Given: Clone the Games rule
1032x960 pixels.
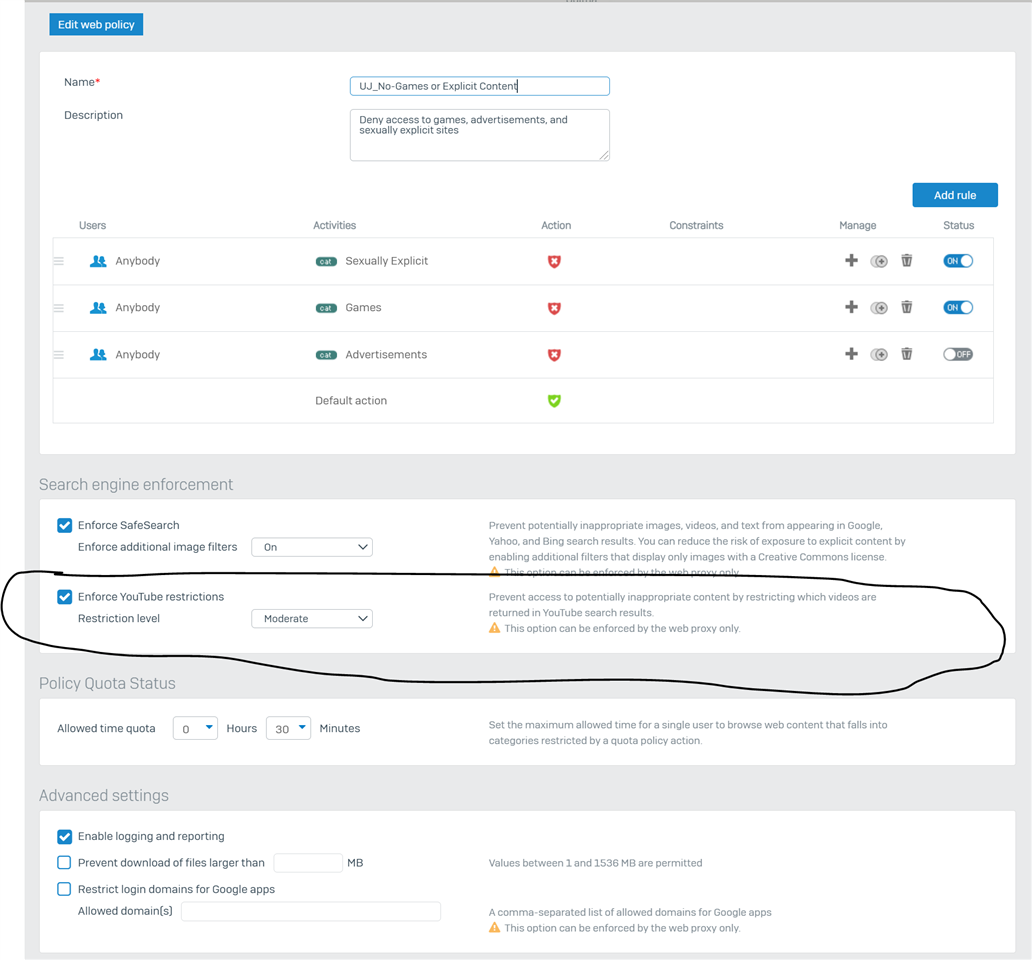Looking at the screenshot, I should 879,308.
